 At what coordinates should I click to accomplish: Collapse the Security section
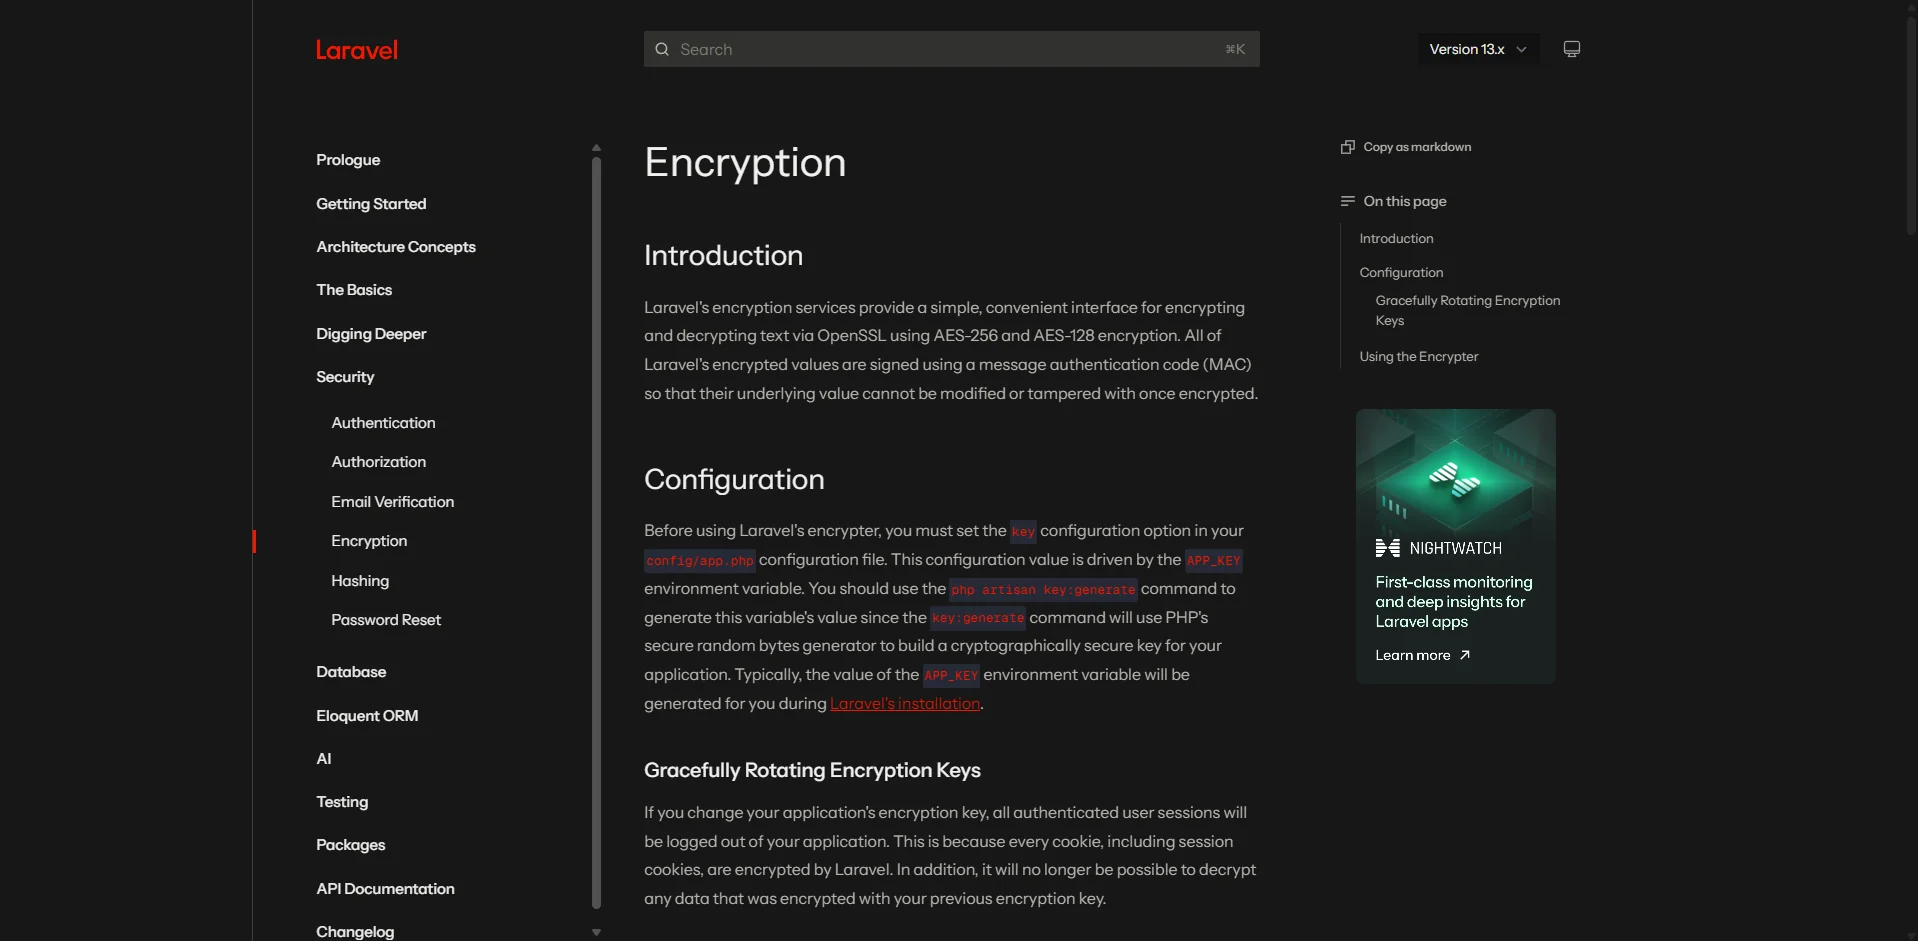[x=345, y=377]
